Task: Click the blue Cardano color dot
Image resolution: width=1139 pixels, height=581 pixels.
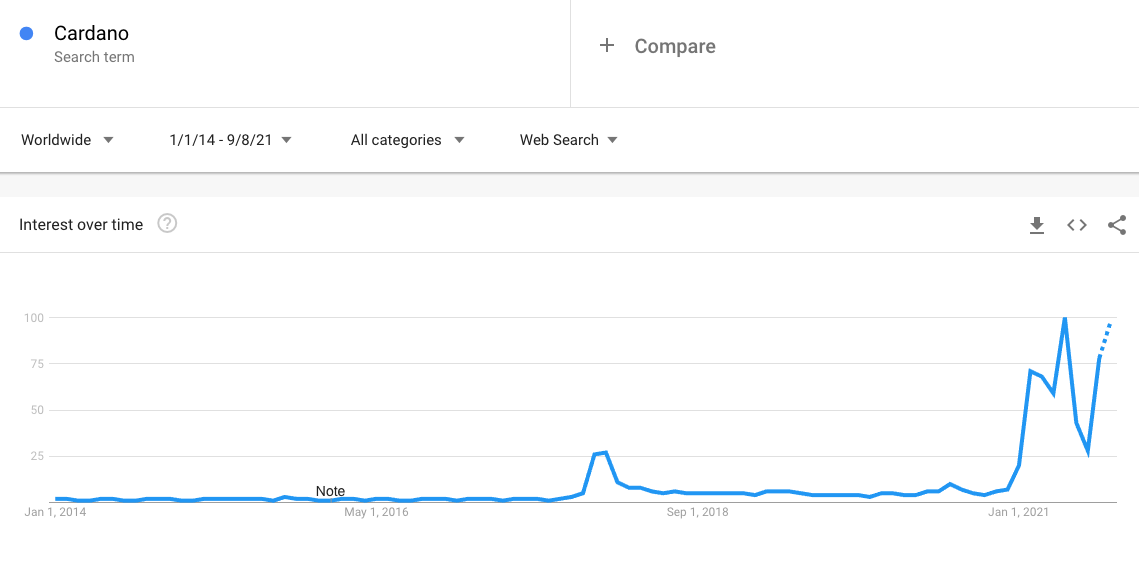Action: [x=27, y=33]
